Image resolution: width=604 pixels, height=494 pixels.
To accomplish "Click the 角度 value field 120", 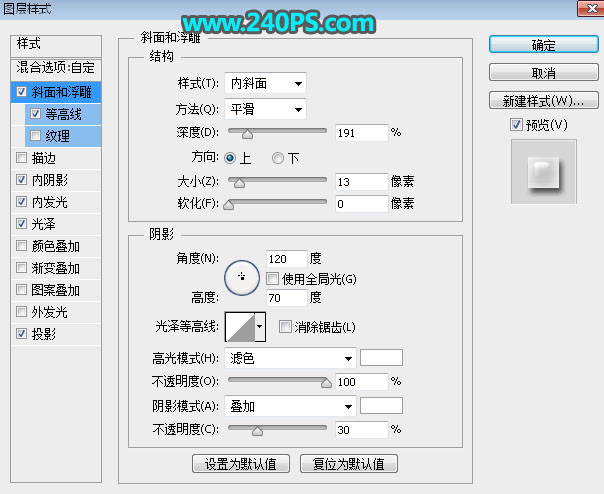I will [x=286, y=259].
